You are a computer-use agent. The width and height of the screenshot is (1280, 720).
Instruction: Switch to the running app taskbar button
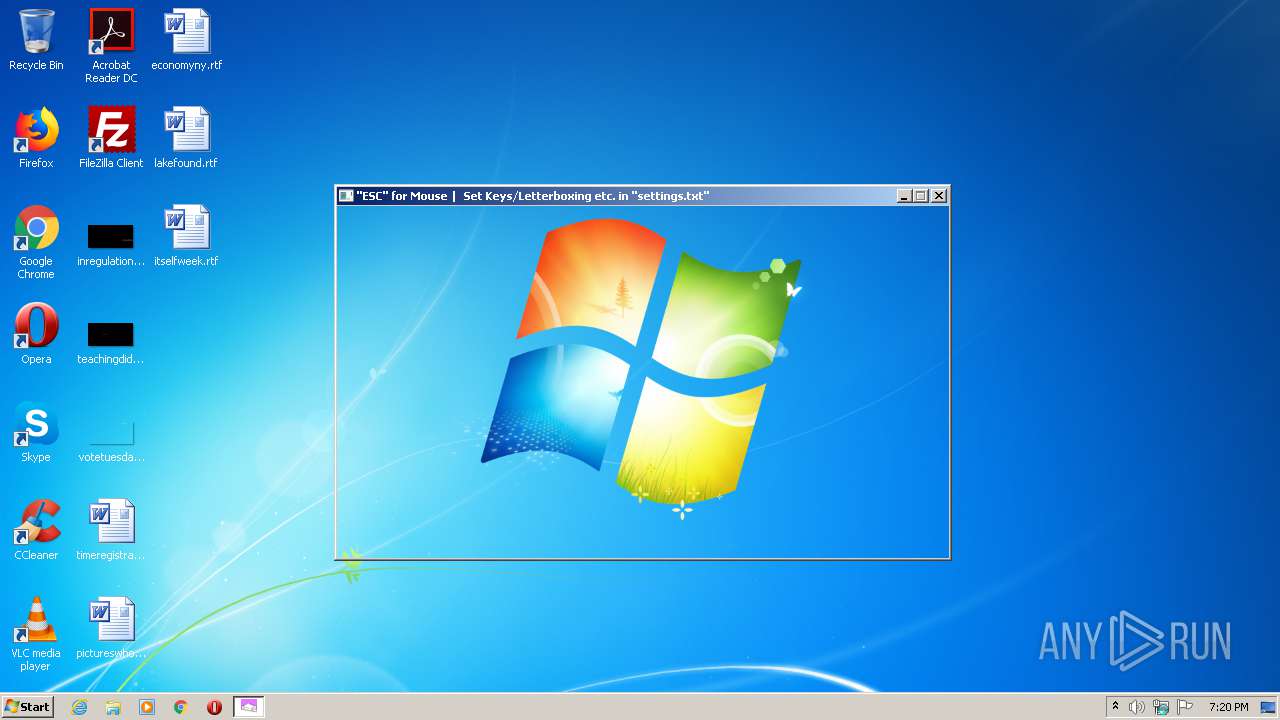point(248,707)
